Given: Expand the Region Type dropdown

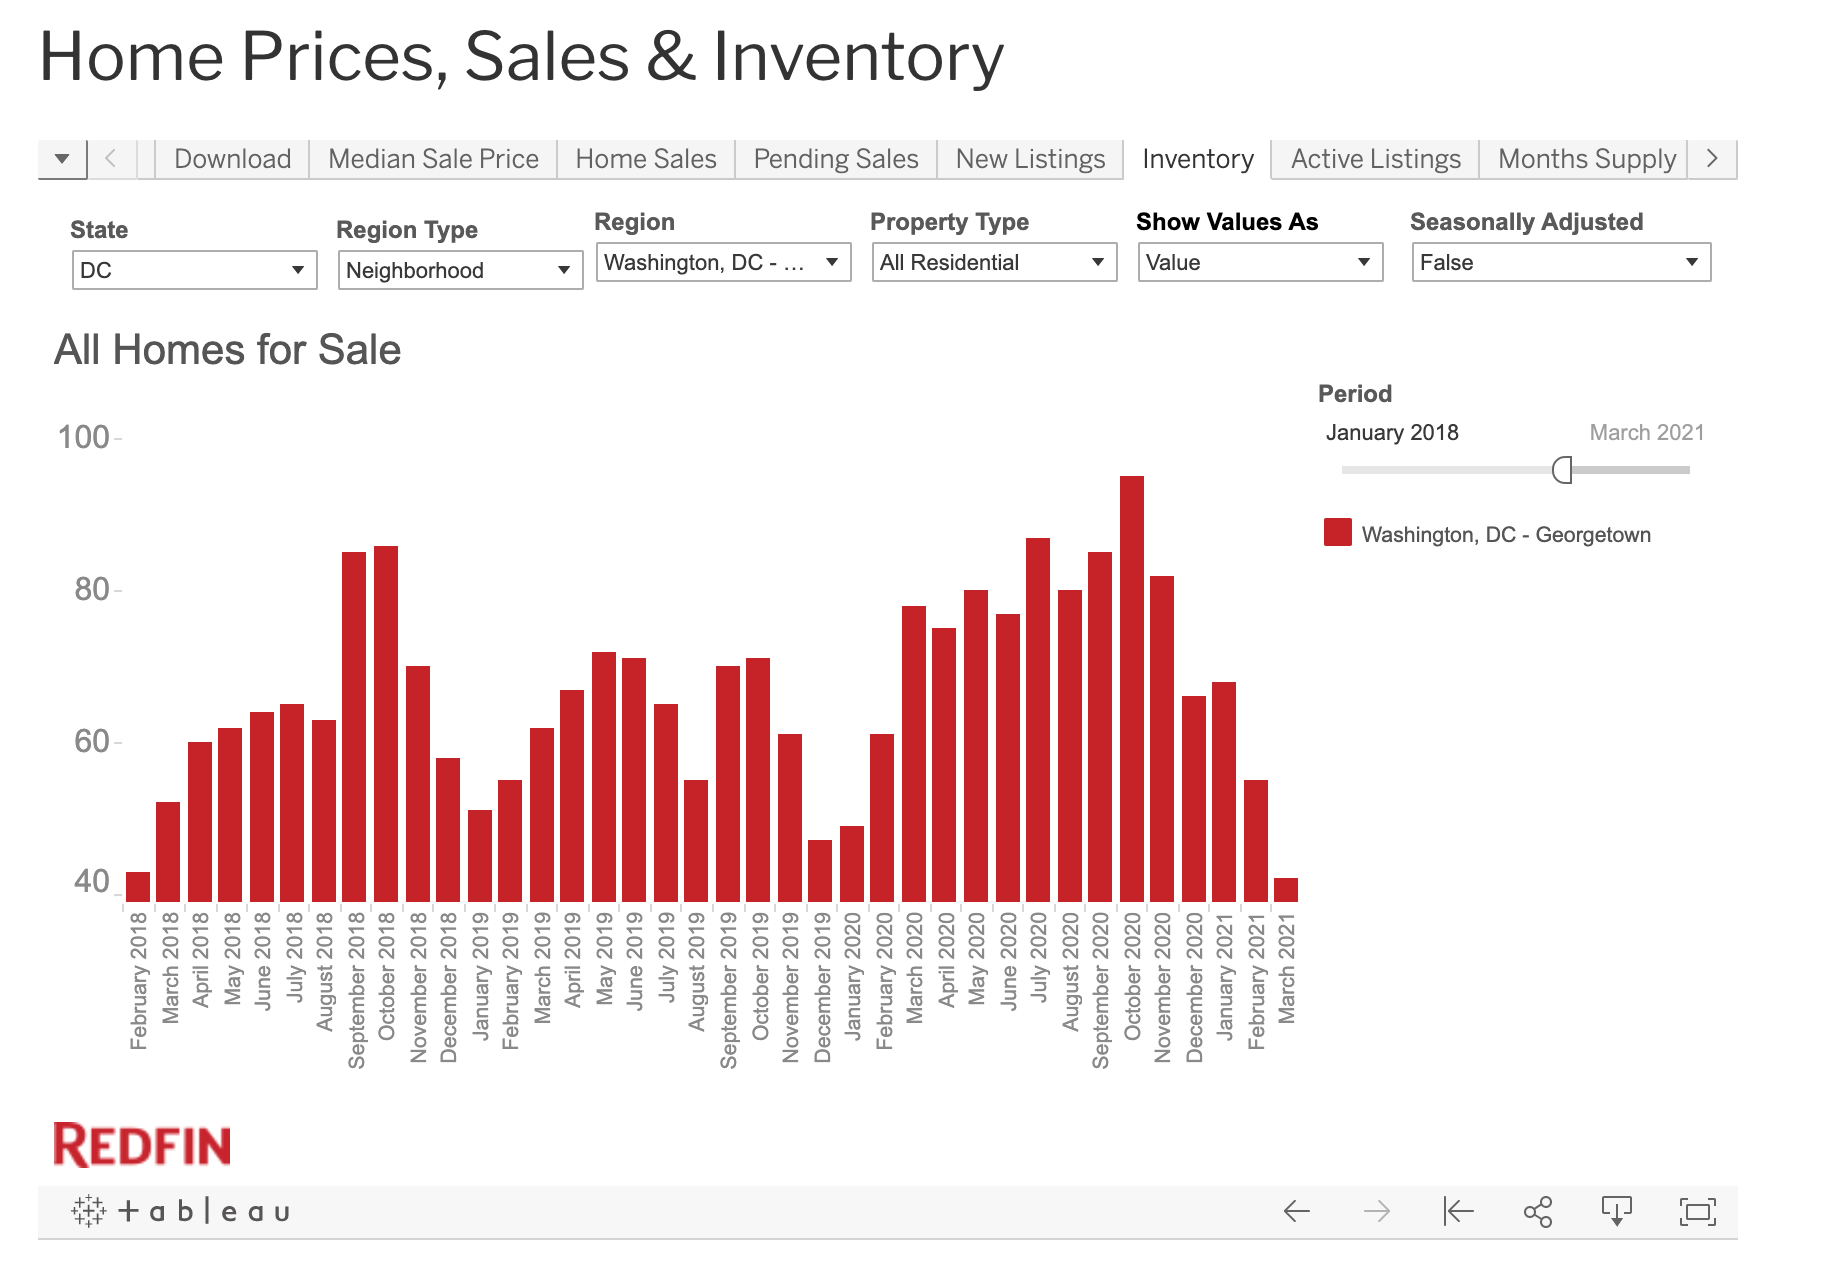Looking at the screenshot, I should pyautogui.click(x=460, y=270).
